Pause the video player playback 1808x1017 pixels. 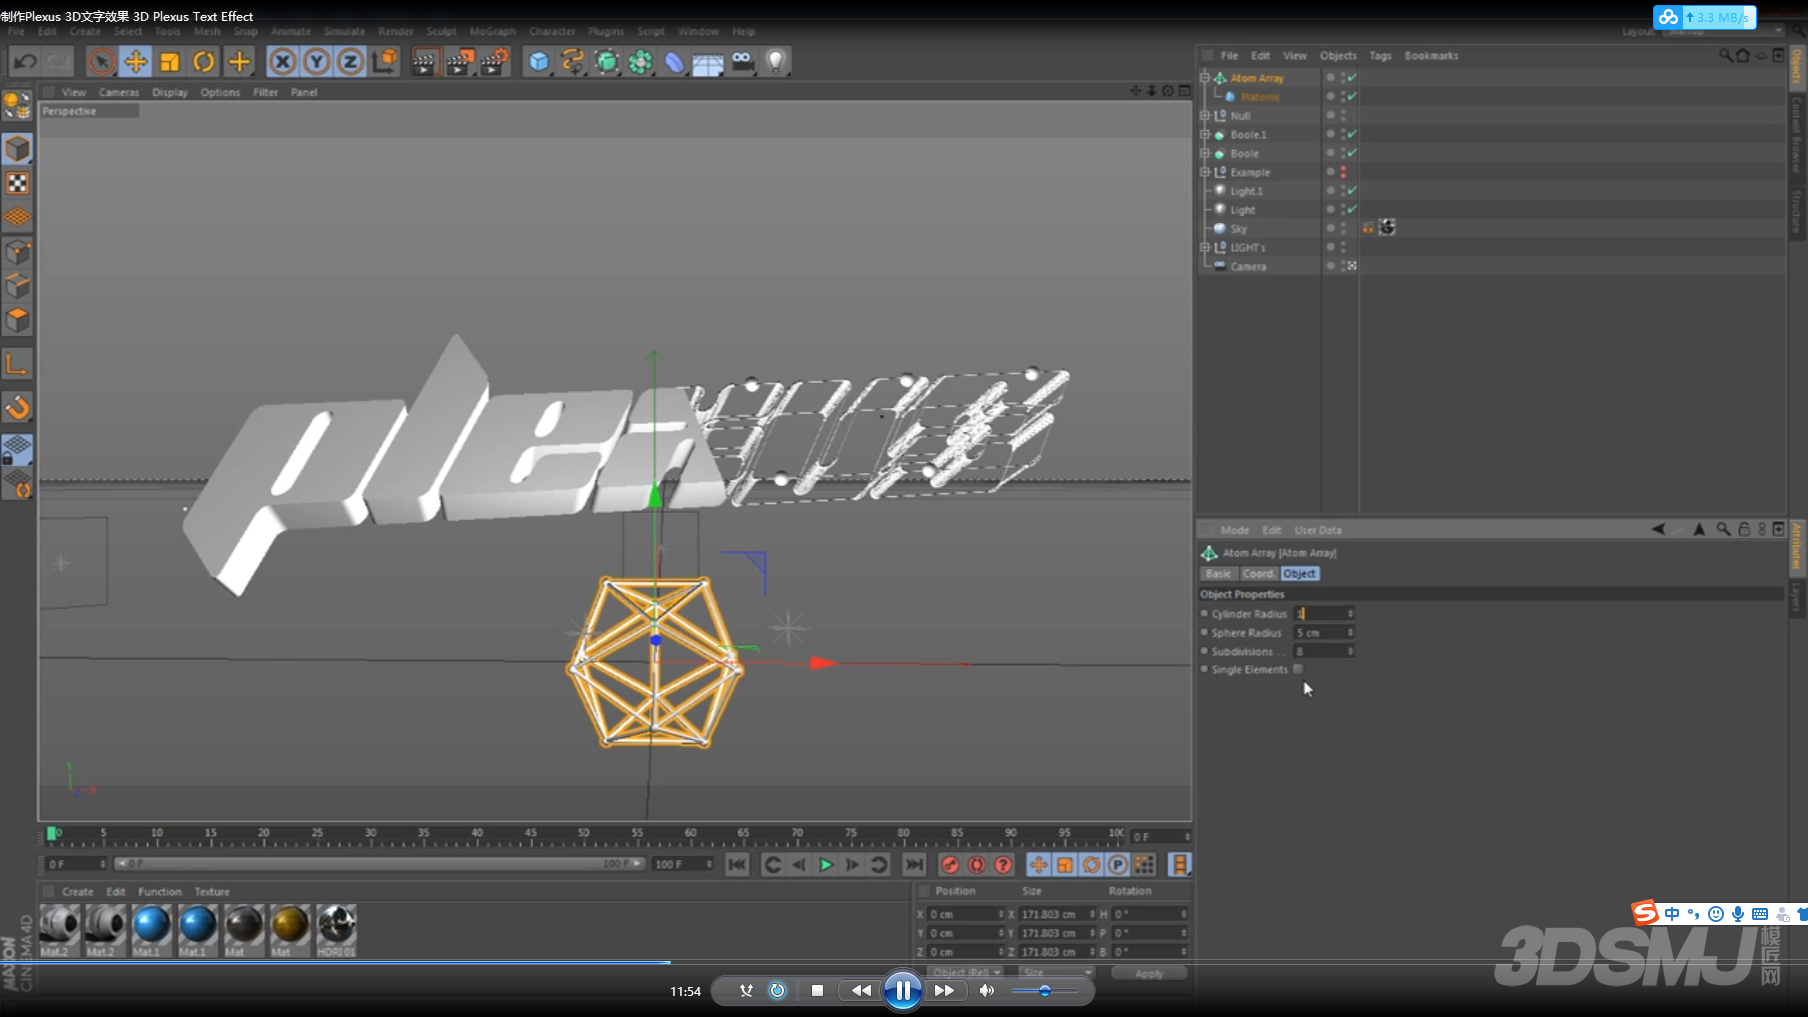coord(902,990)
